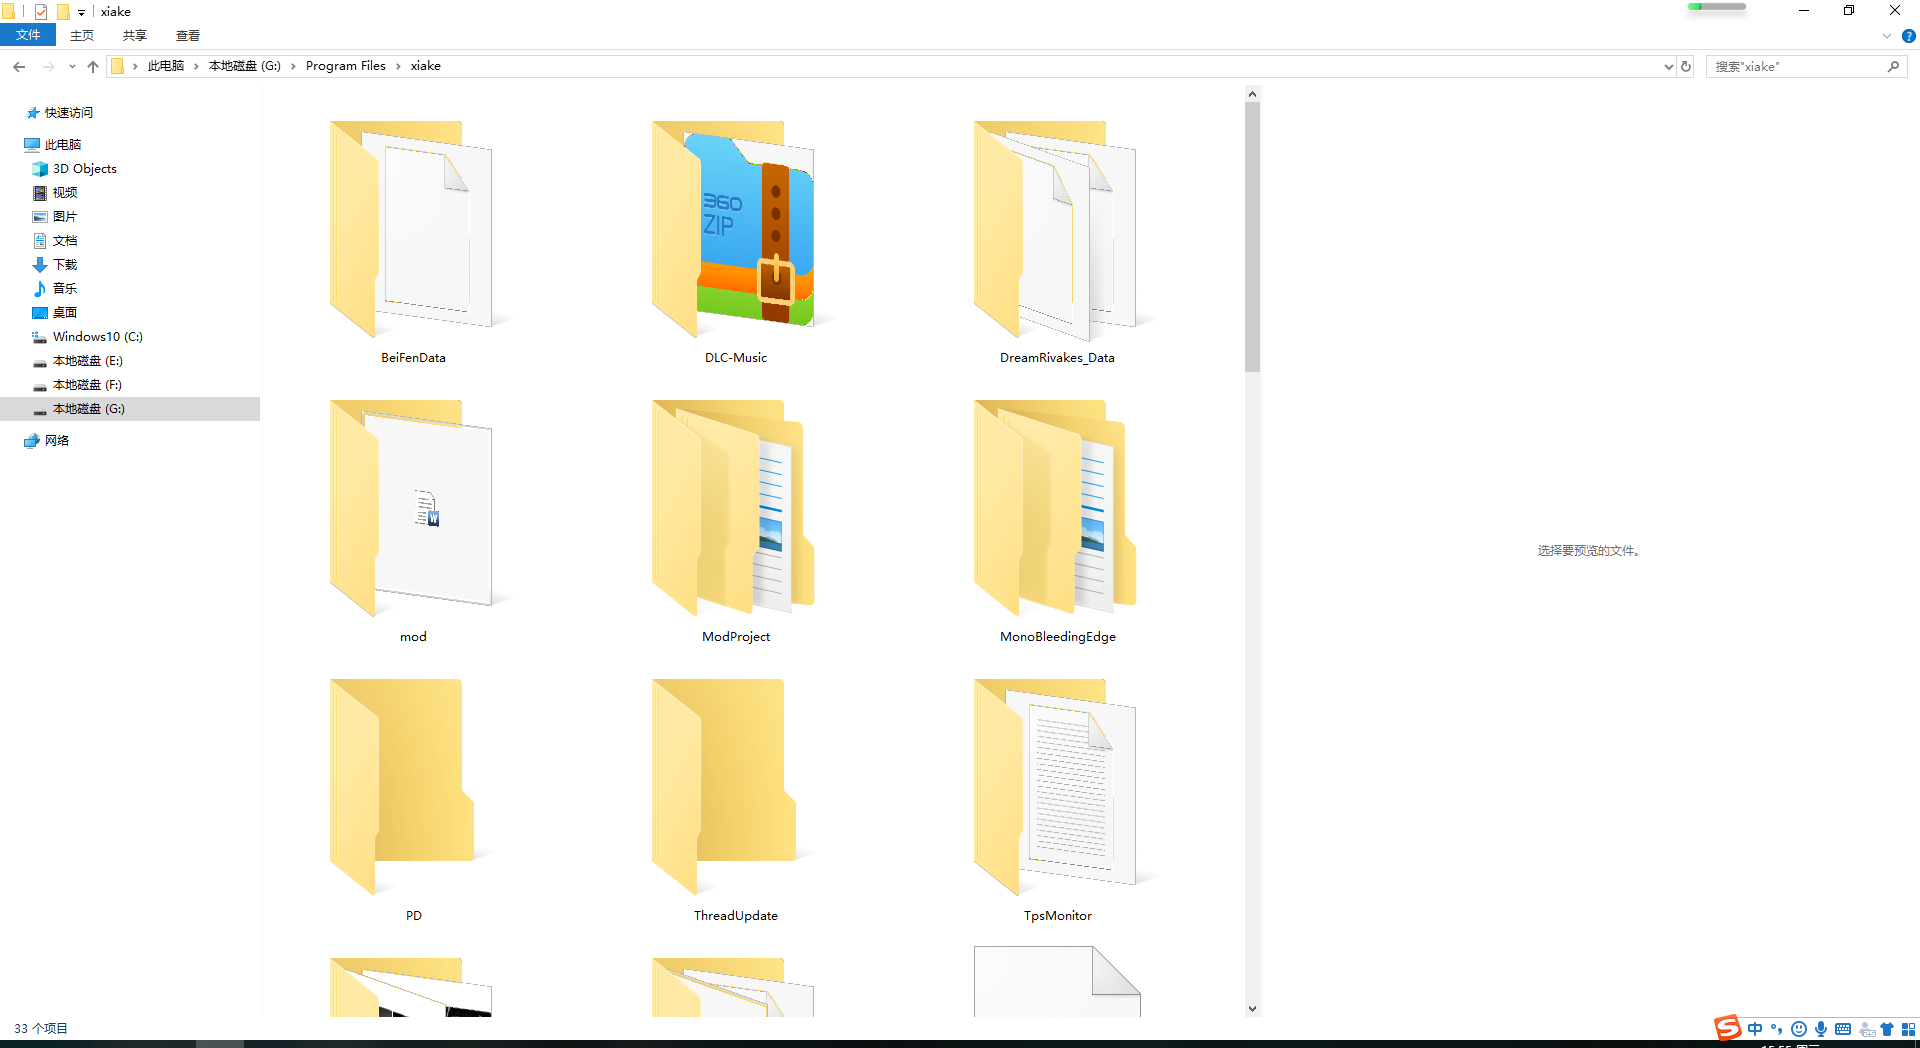This screenshot has width=1920, height=1048.
Task: Go up one folder level
Action: point(93,67)
